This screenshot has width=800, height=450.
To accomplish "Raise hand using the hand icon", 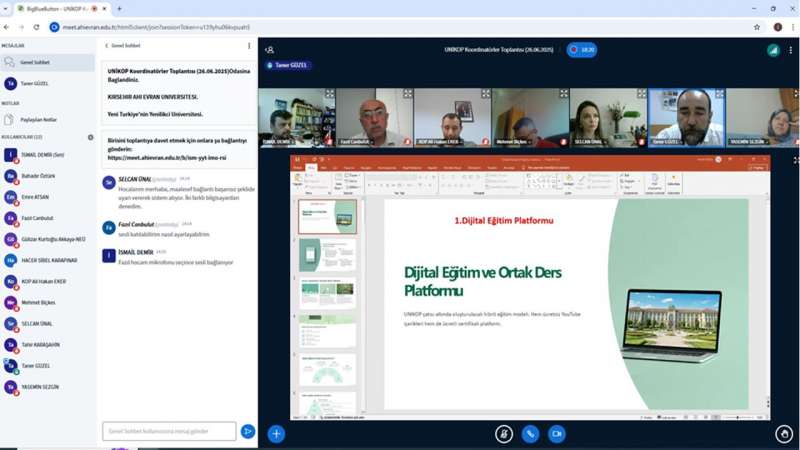I will tap(784, 434).
